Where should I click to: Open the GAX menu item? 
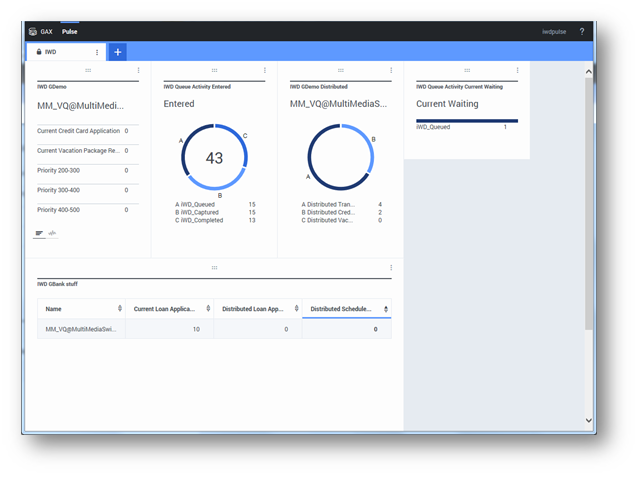tap(47, 32)
